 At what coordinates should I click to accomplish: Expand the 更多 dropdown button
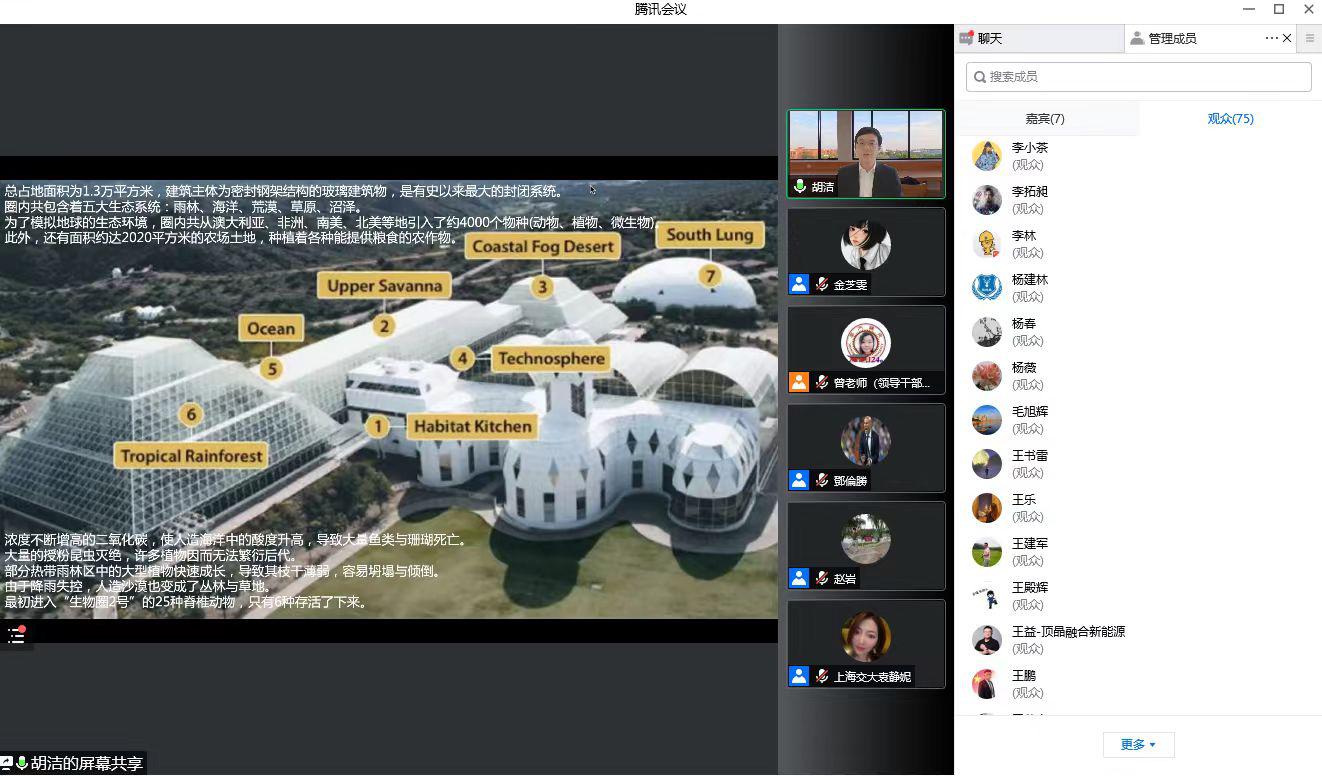click(x=1138, y=744)
